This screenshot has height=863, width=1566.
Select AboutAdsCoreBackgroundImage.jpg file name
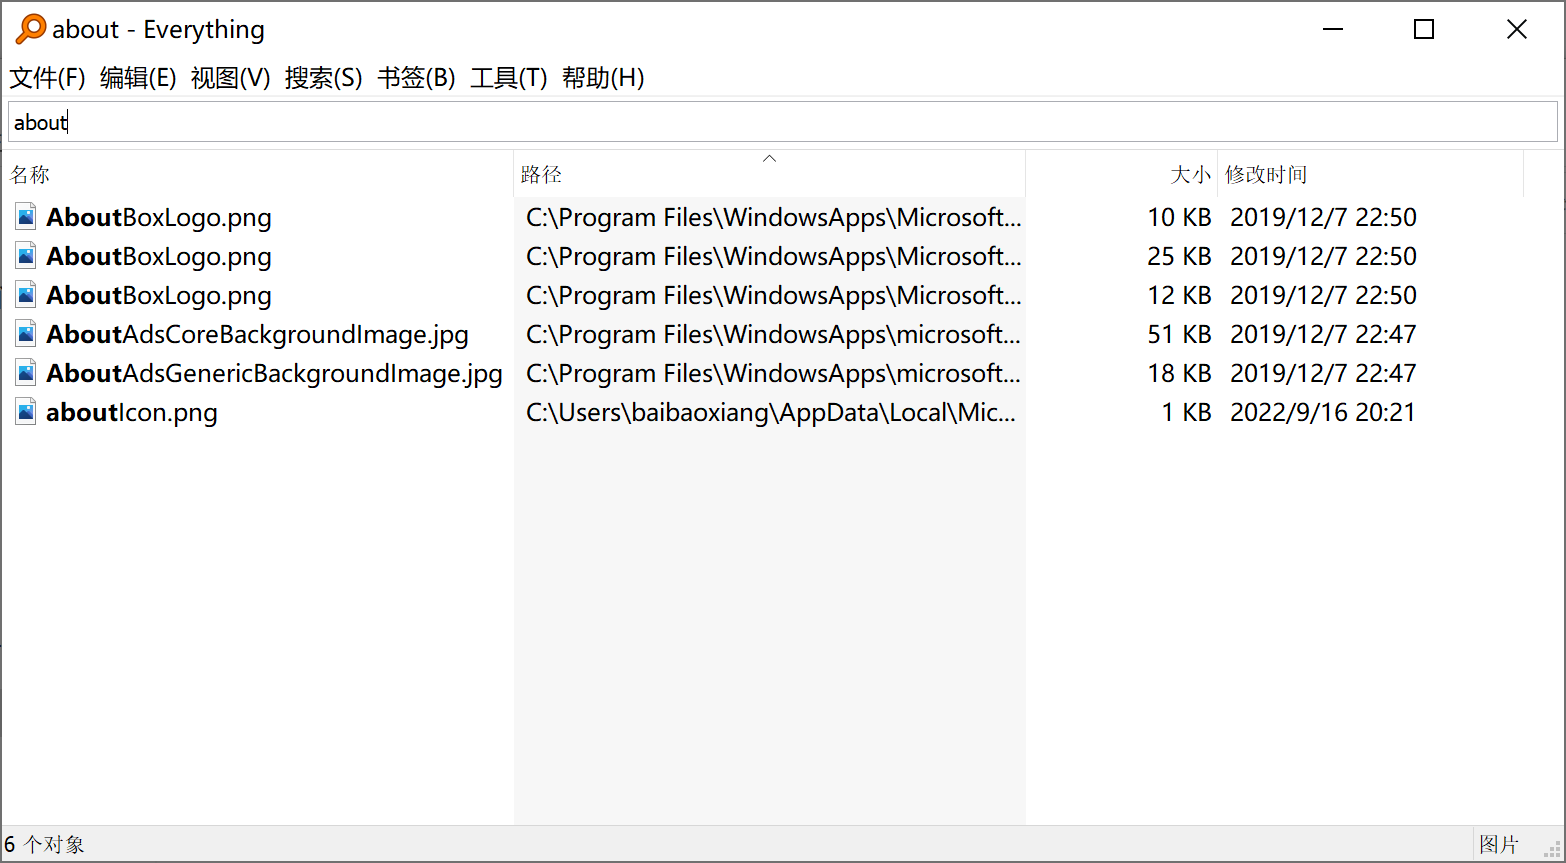257,334
